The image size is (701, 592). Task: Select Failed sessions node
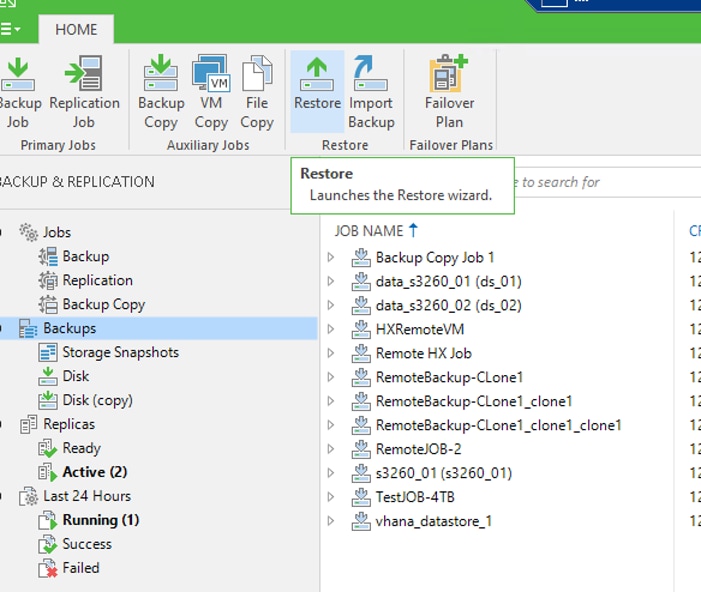[80, 568]
